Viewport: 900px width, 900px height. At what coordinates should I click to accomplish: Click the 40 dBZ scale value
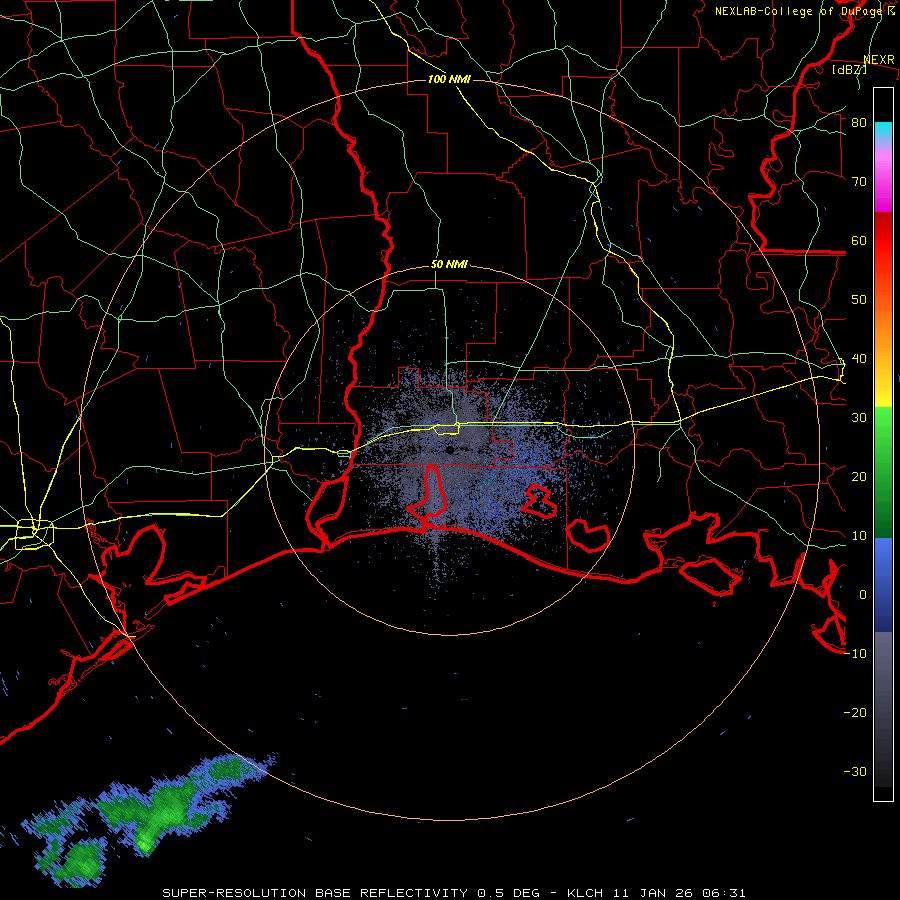click(859, 359)
